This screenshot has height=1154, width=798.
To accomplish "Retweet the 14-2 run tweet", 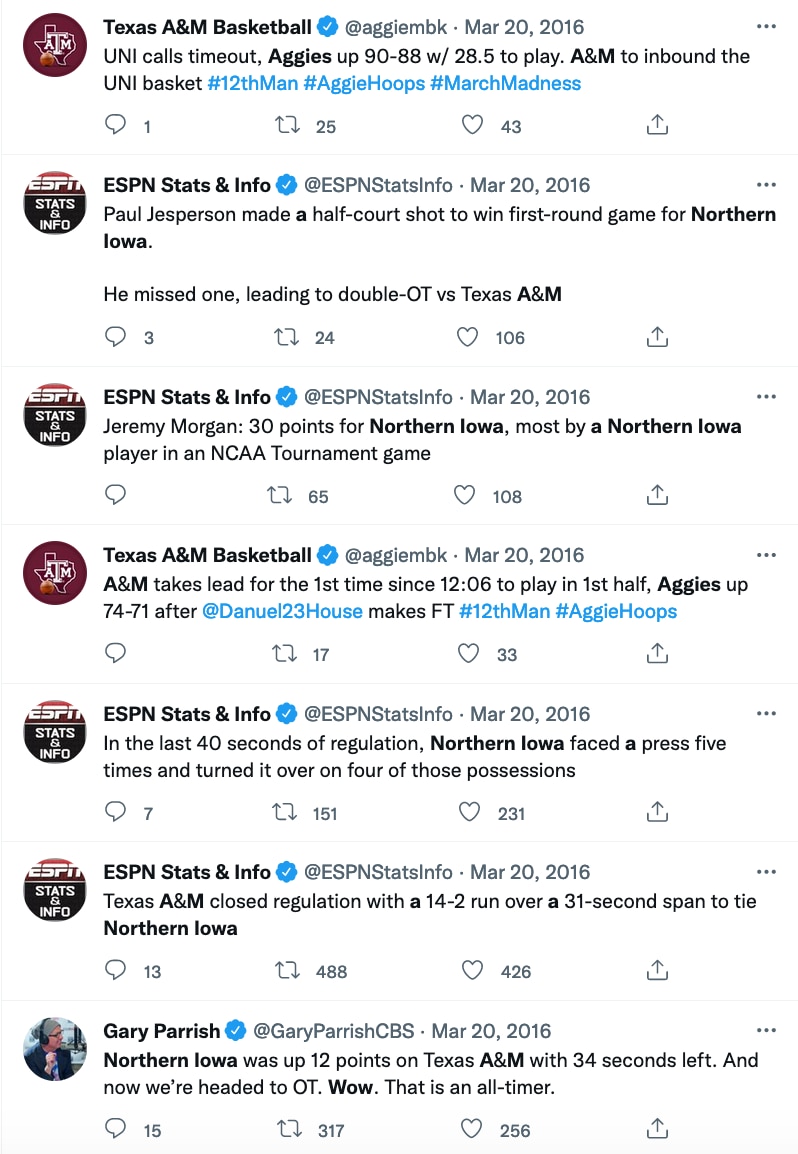I will pos(287,971).
